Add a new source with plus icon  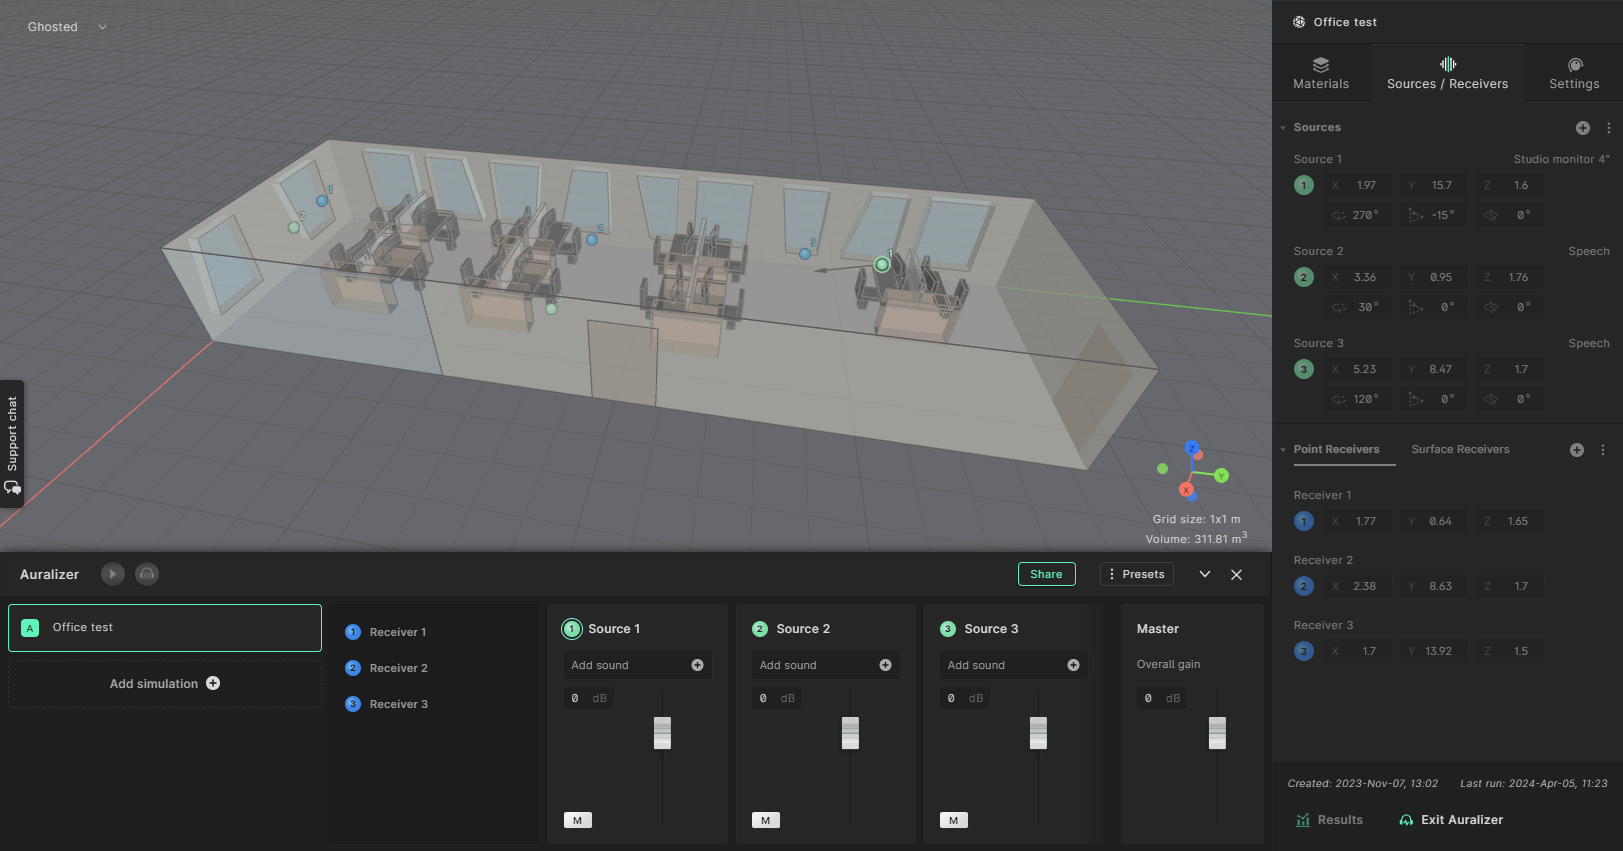click(x=1583, y=128)
